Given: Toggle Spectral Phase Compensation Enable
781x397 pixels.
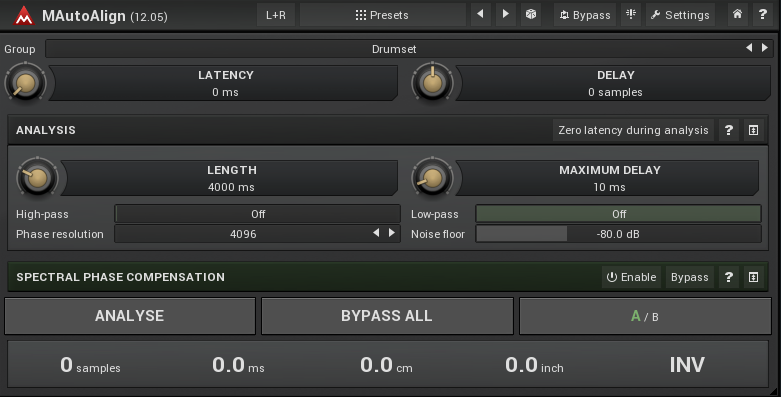Looking at the screenshot, I should click(631, 277).
